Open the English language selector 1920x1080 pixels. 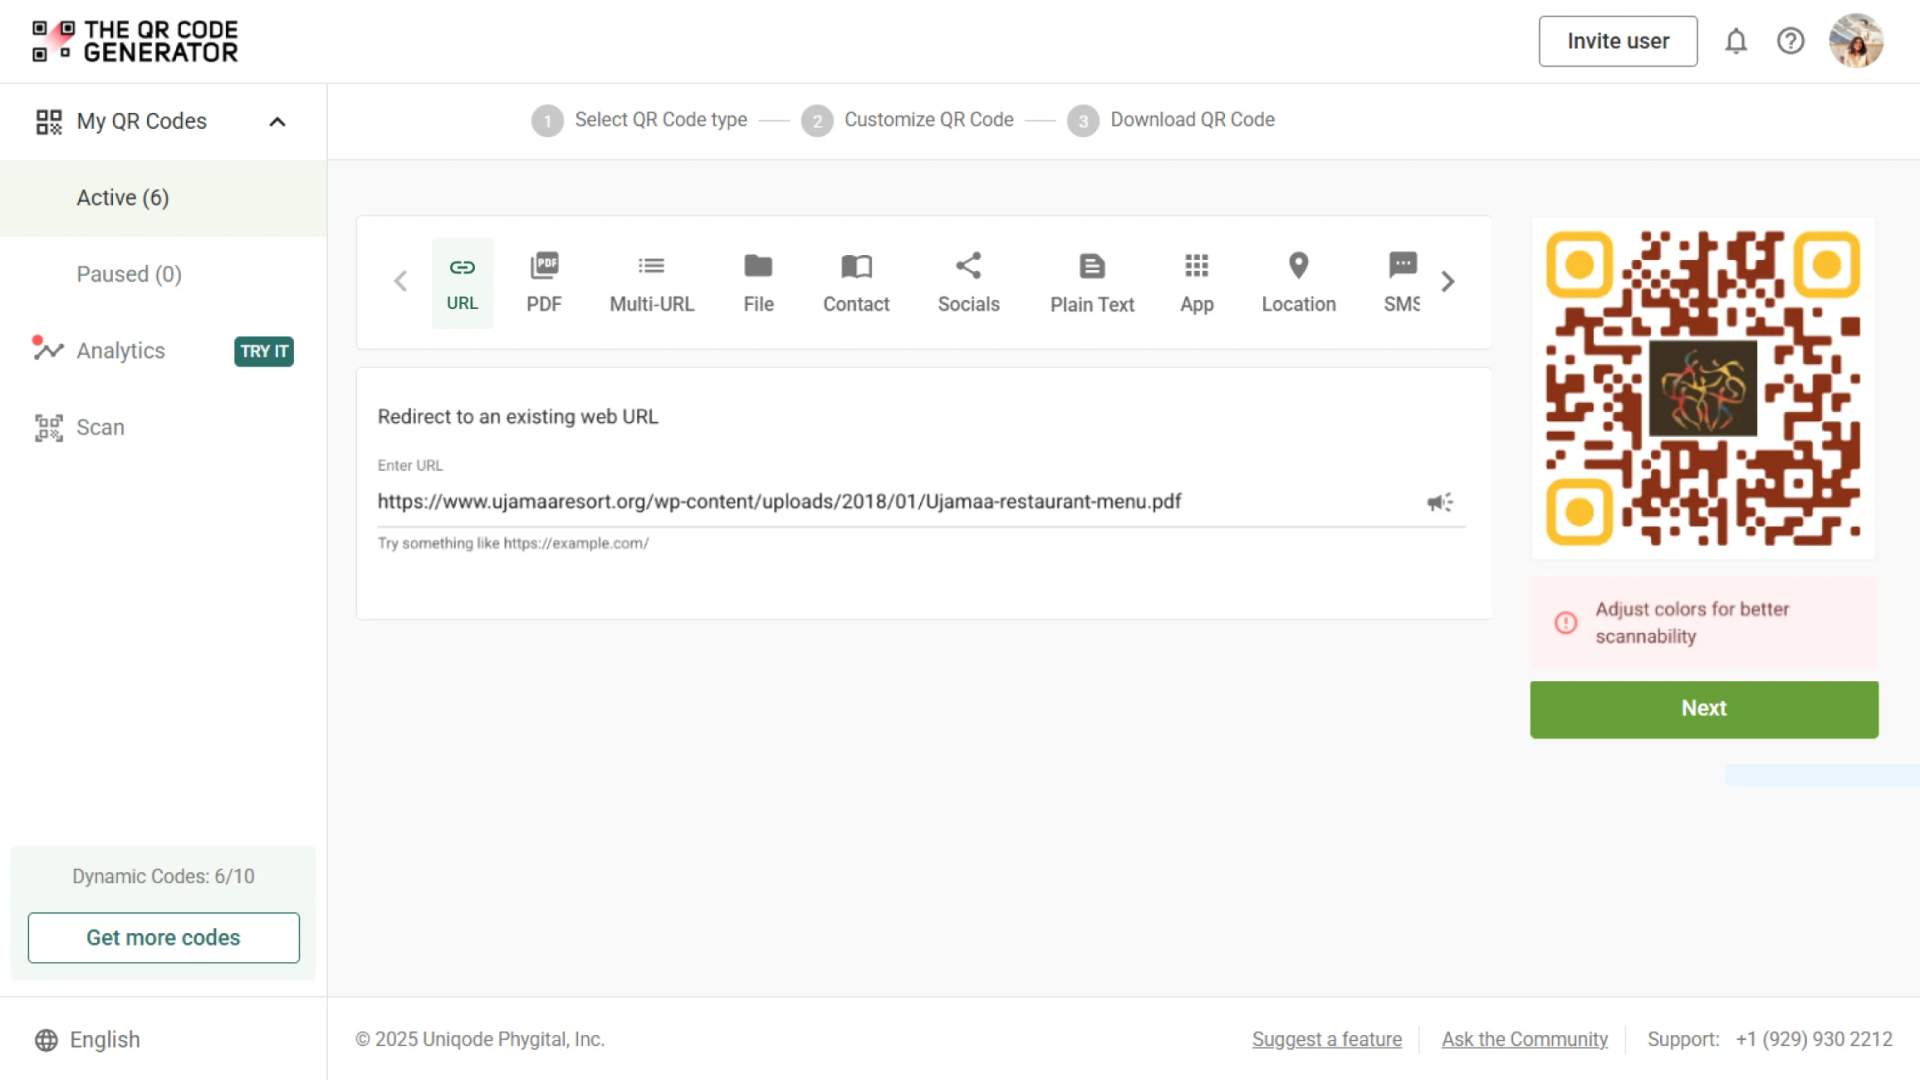pyautogui.click(x=88, y=1040)
